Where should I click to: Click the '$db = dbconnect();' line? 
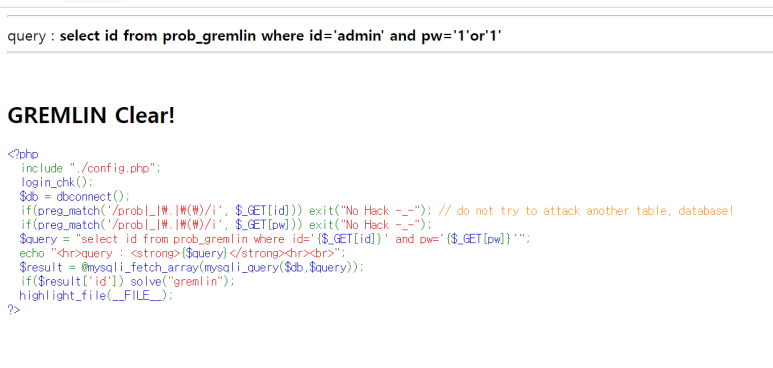(x=74, y=197)
